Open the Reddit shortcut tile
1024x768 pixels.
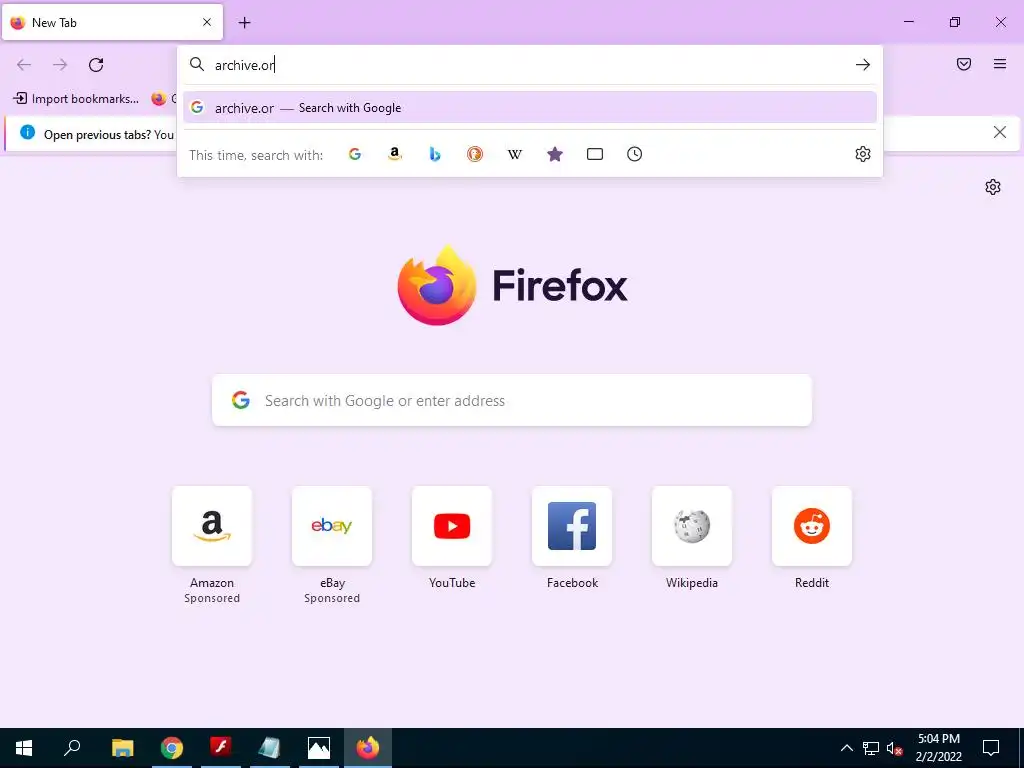tap(812, 526)
